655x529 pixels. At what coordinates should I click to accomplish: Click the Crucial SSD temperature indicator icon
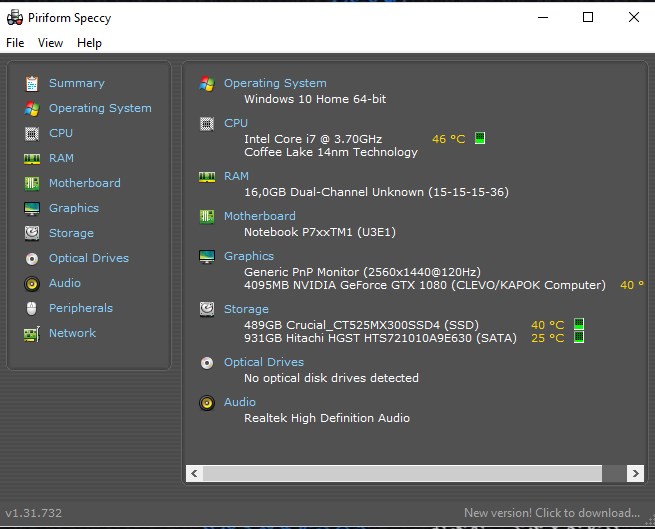578,325
